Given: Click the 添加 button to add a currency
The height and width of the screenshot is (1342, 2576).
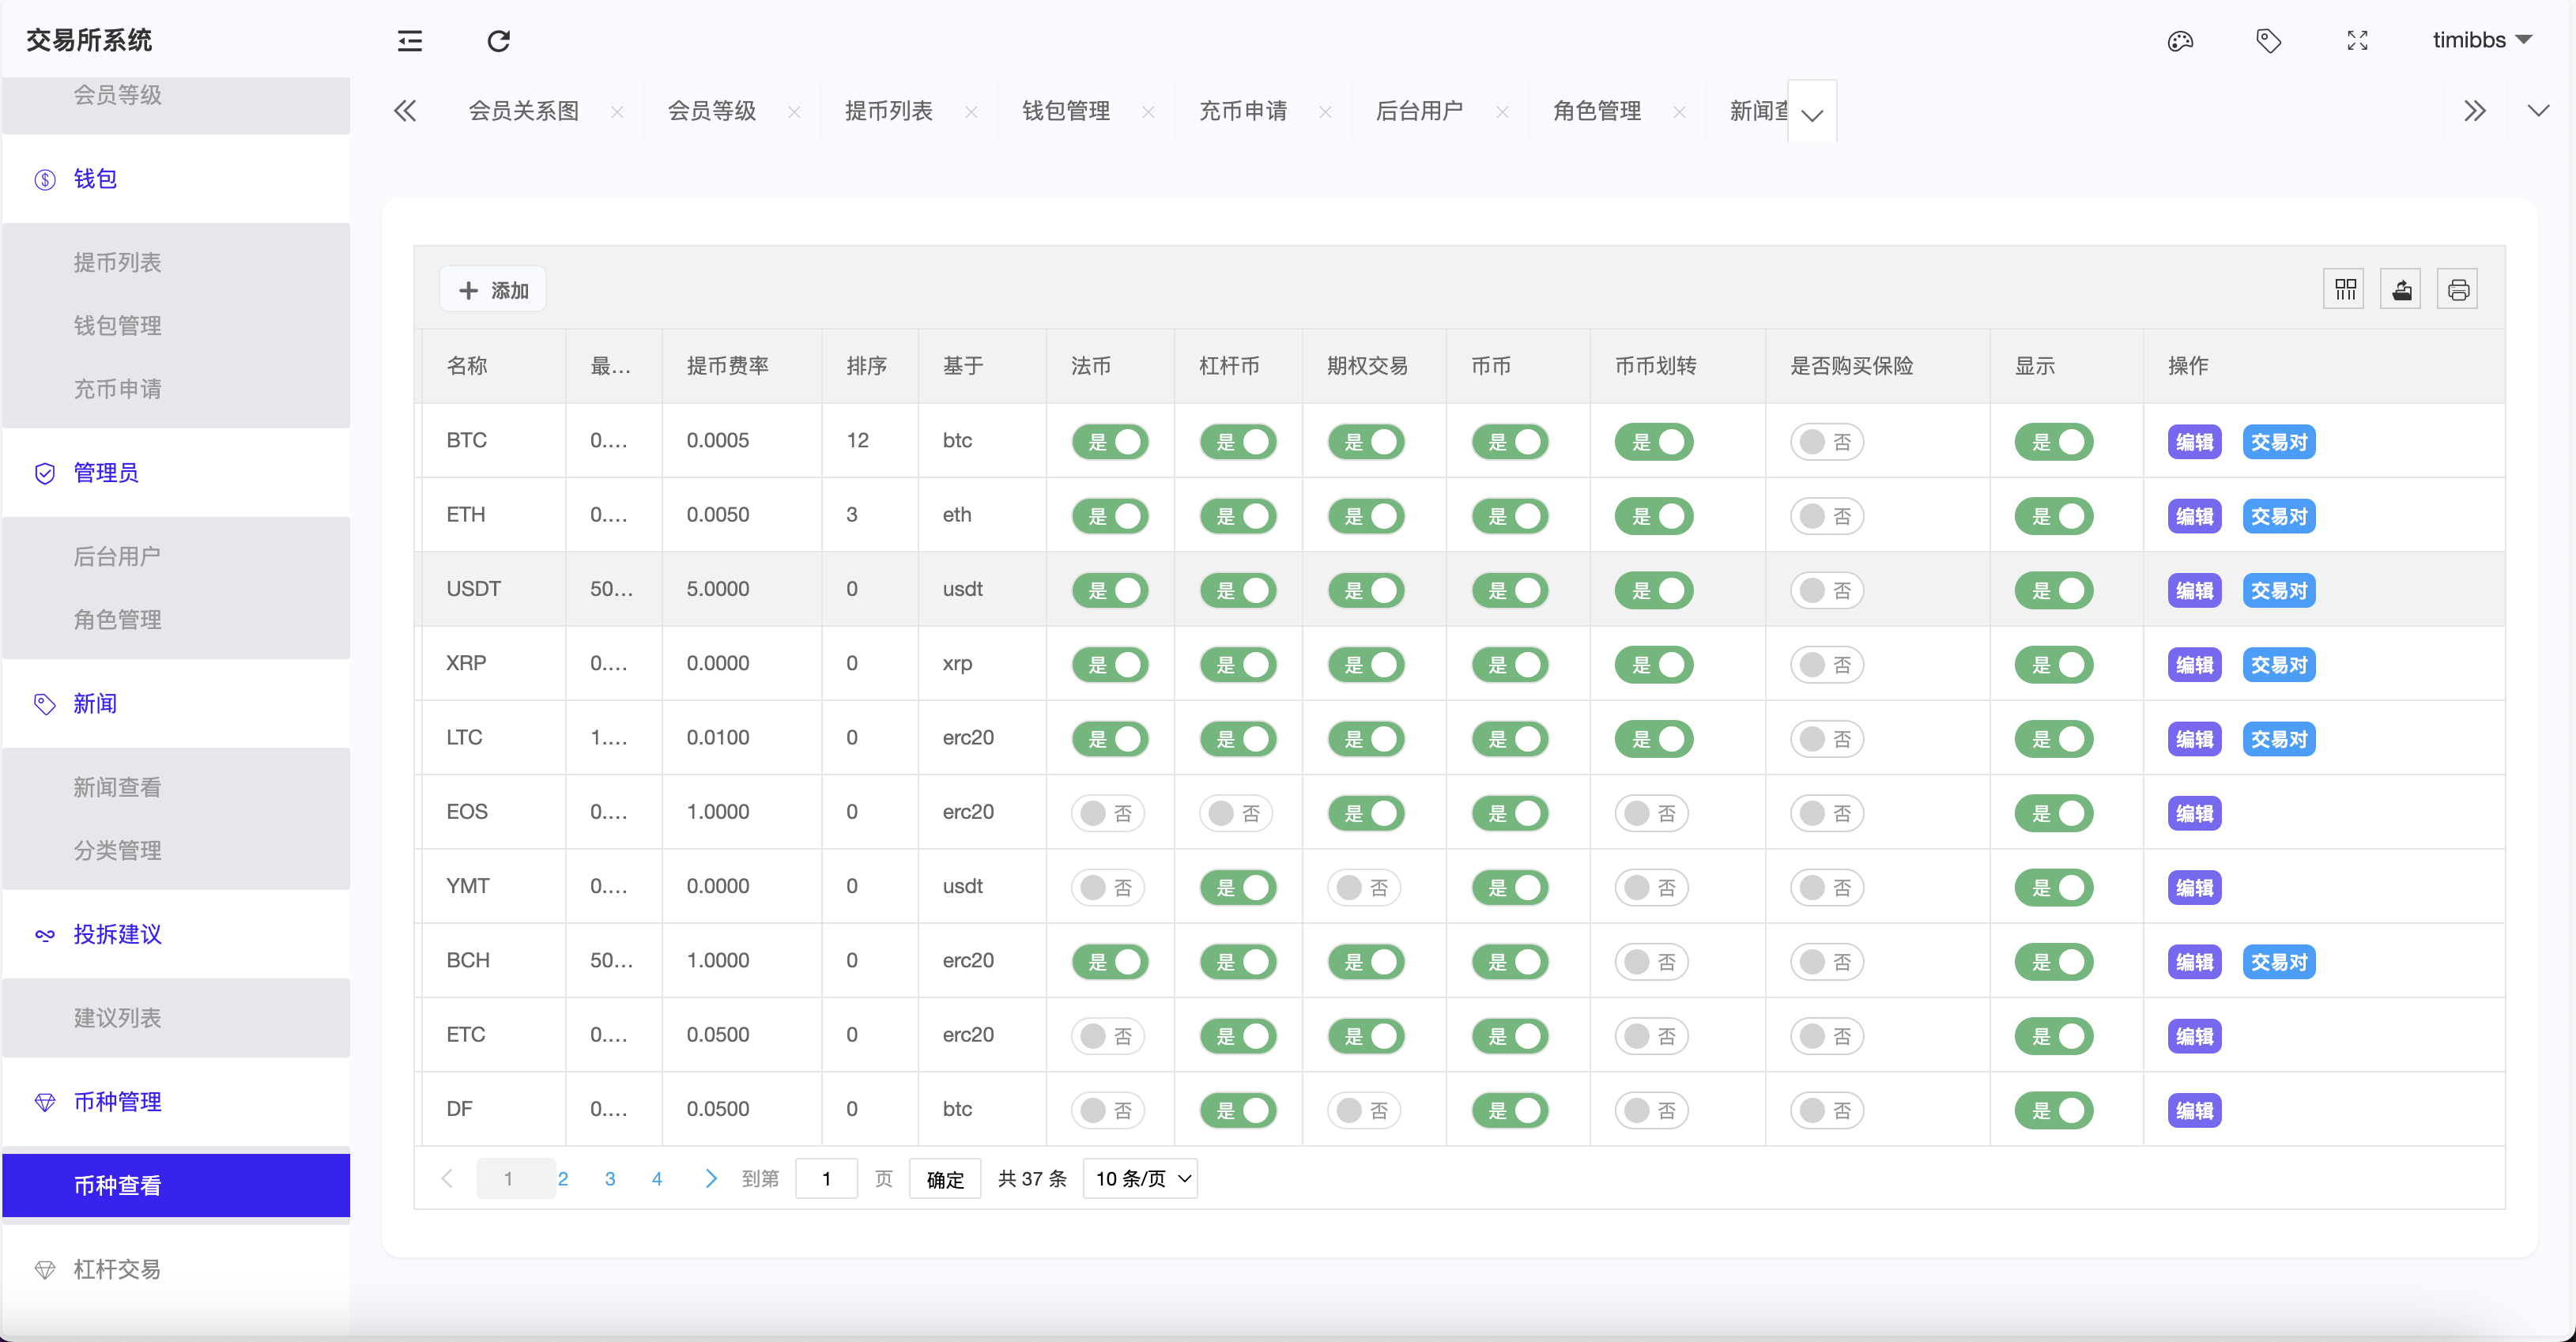Looking at the screenshot, I should [x=492, y=289].
